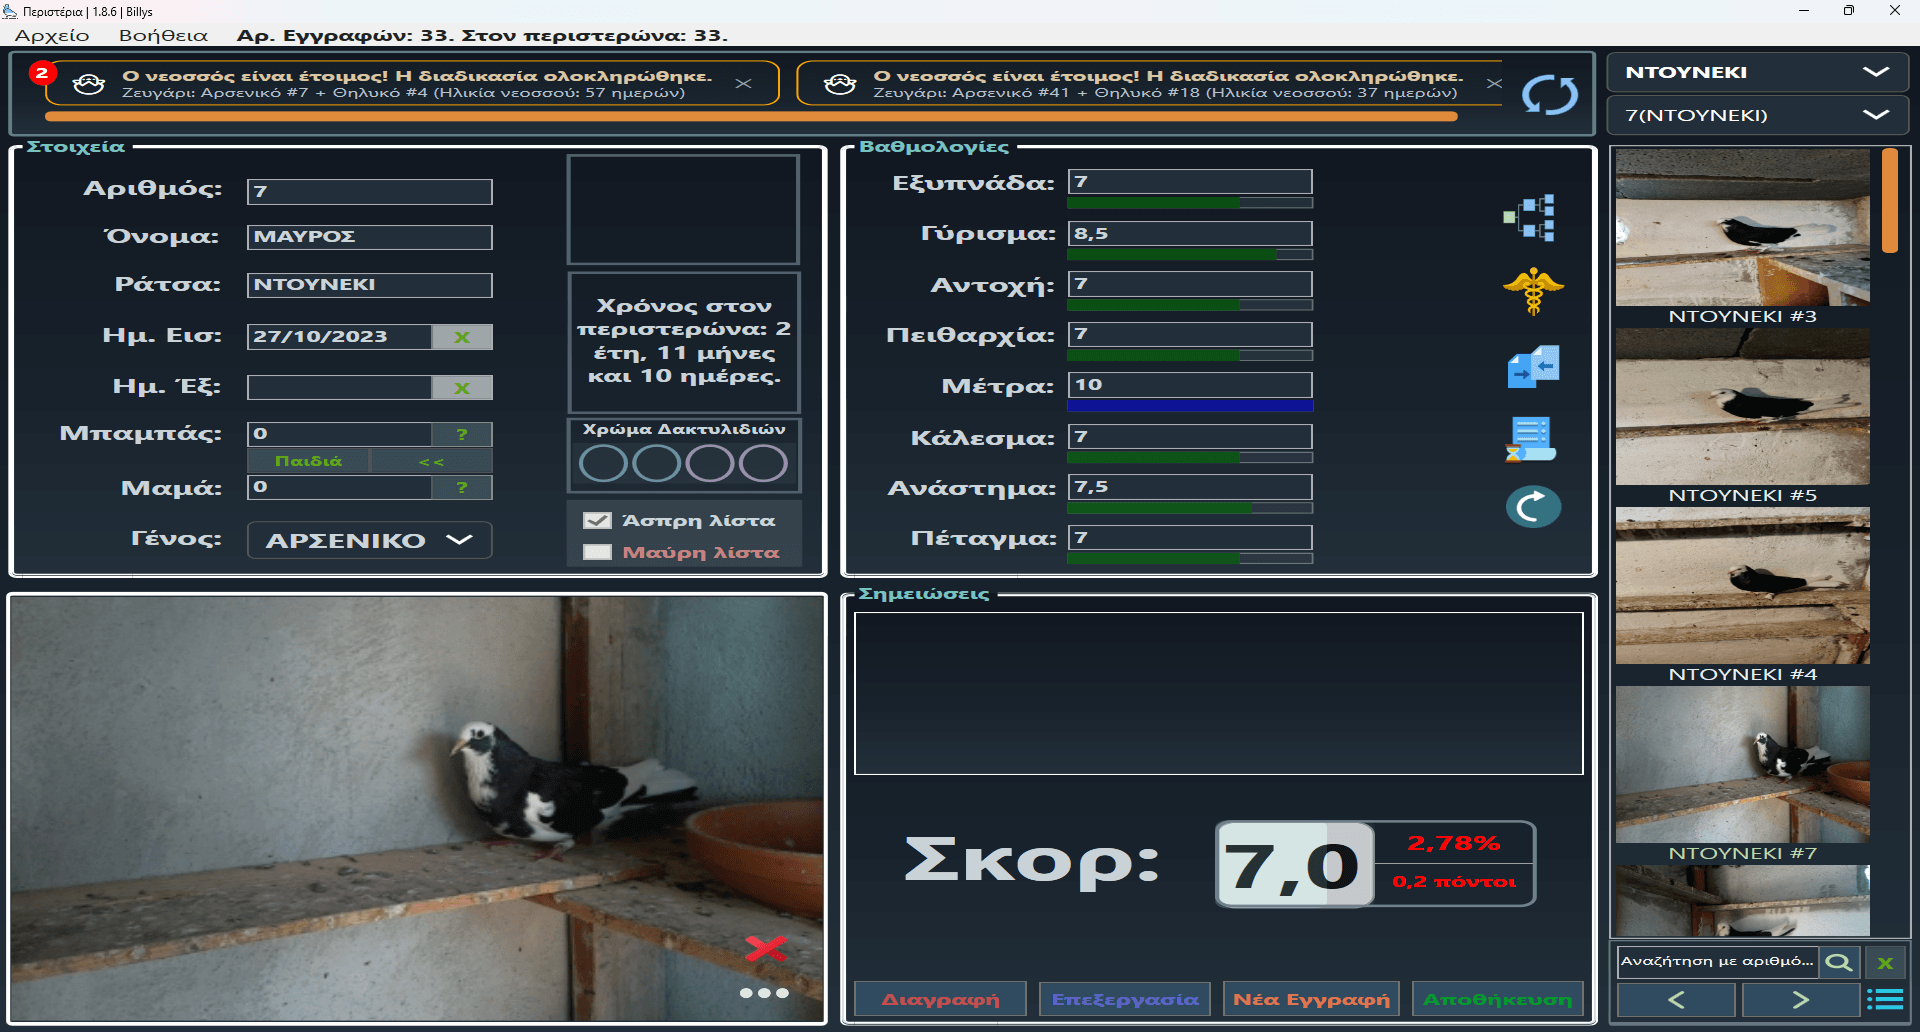The height and width of the screenshot is (1032, 1920).
Task: Click the refresh notifications circular arrows icon
Action: coord(1549,96)
